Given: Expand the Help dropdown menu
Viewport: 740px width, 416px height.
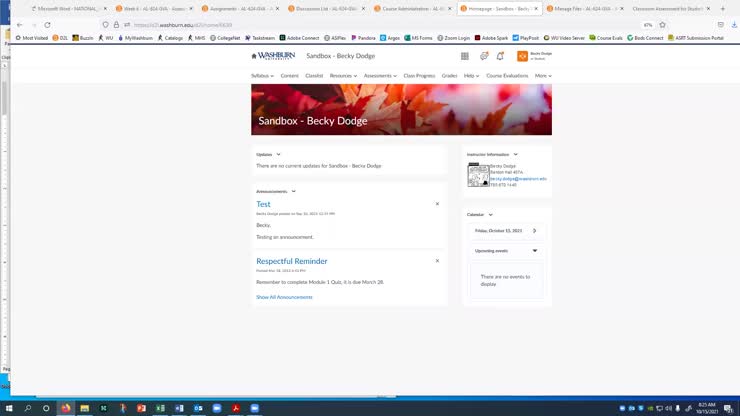Looking at the screenshot, I should [471, 76].
